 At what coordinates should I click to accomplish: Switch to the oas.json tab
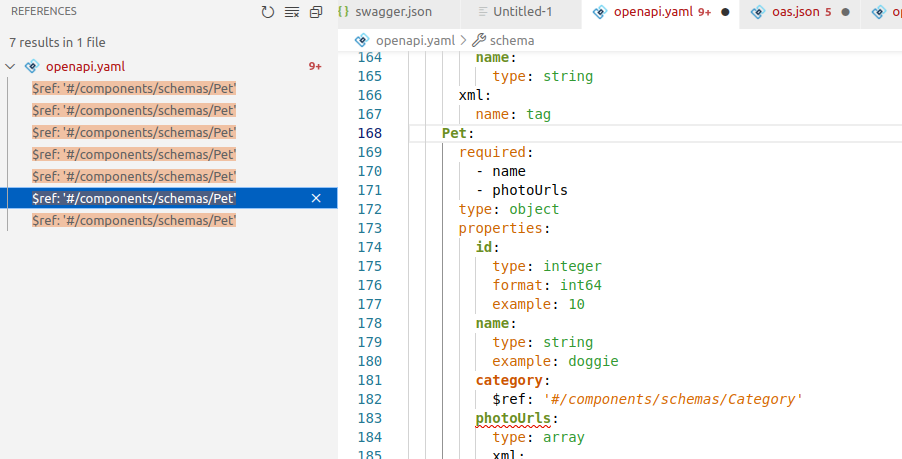794,12
